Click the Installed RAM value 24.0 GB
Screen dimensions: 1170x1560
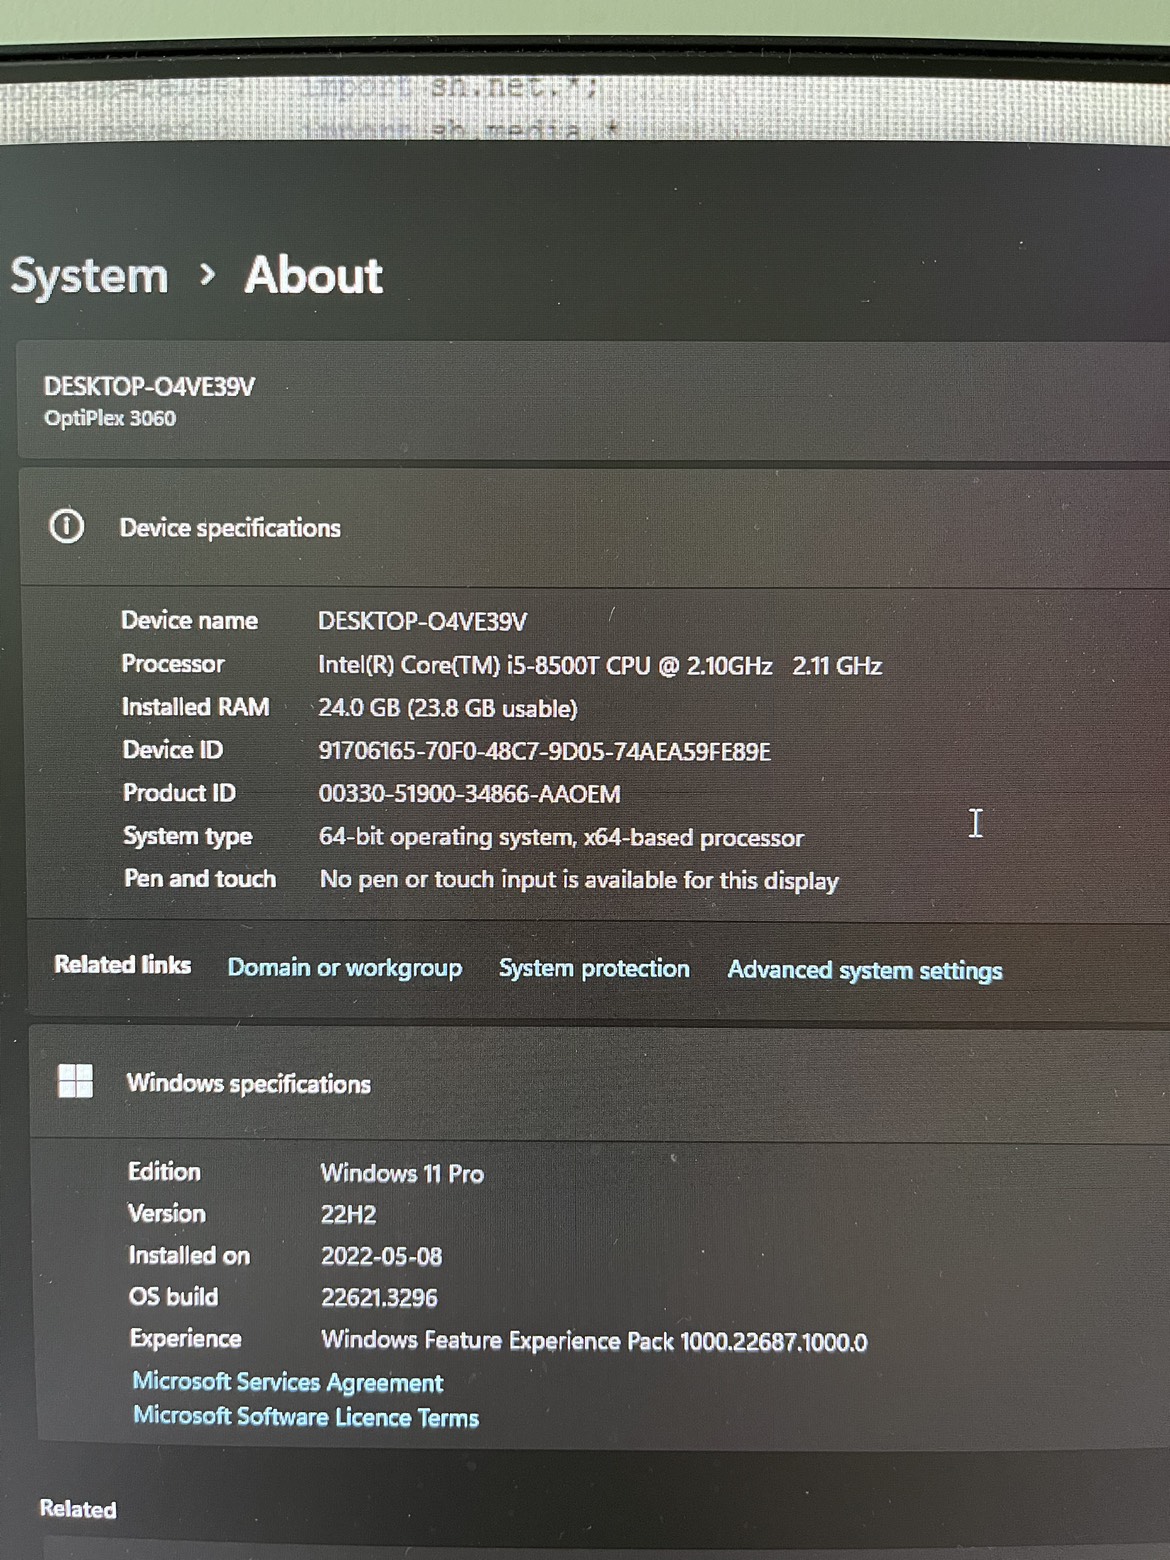[x=448, y=709]
